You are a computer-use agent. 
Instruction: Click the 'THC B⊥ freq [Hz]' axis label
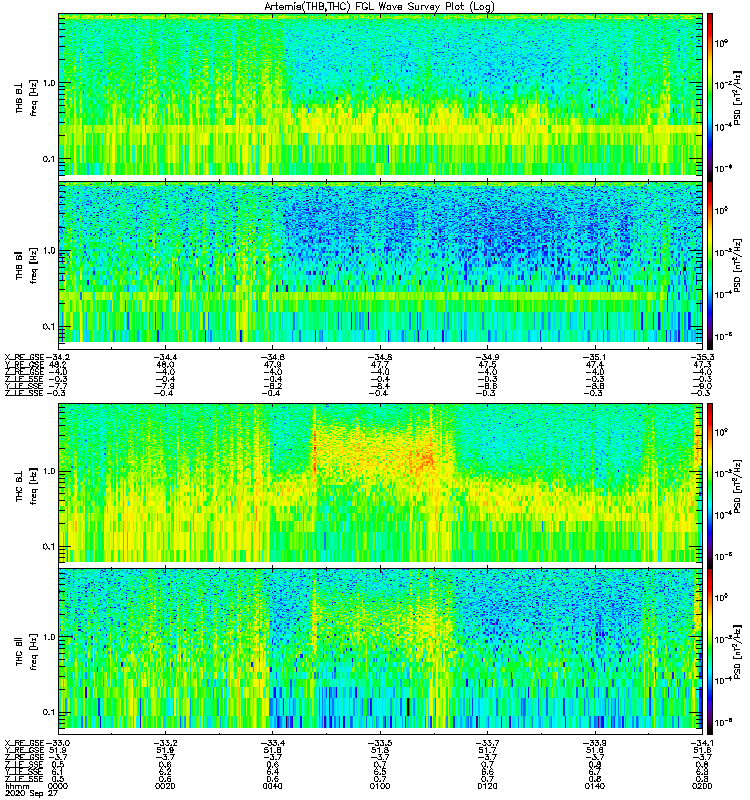[26, 486]
